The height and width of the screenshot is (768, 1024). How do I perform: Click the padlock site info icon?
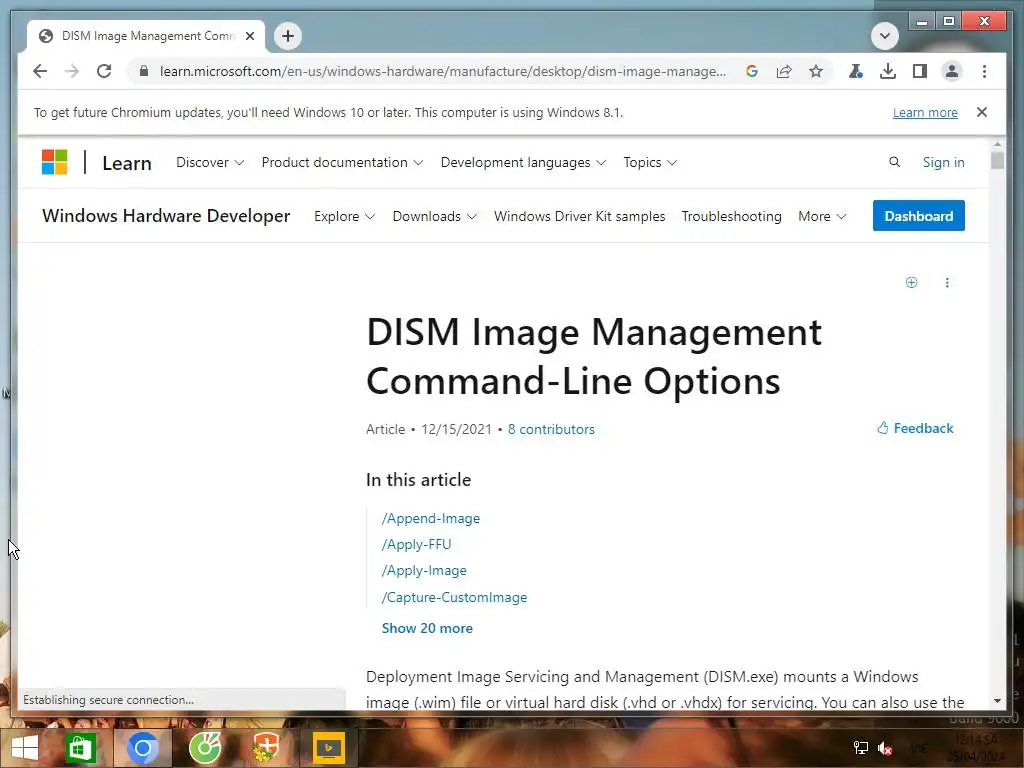144,71
